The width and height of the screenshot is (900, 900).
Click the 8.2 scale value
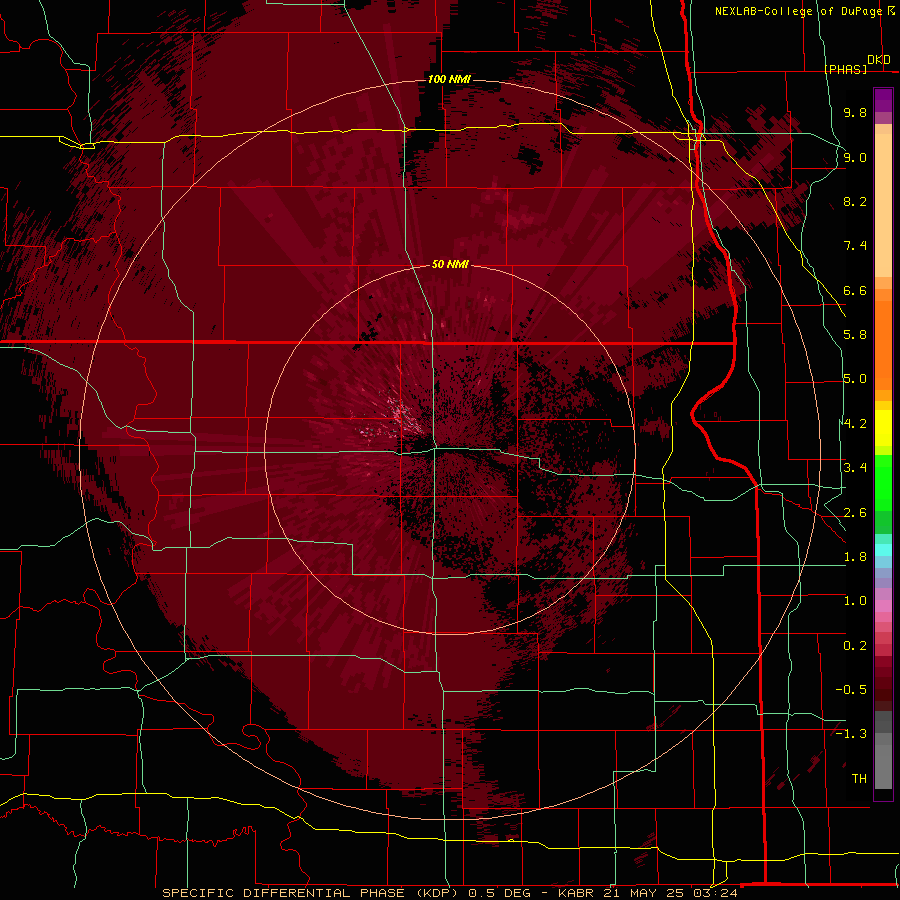(855, 201)
